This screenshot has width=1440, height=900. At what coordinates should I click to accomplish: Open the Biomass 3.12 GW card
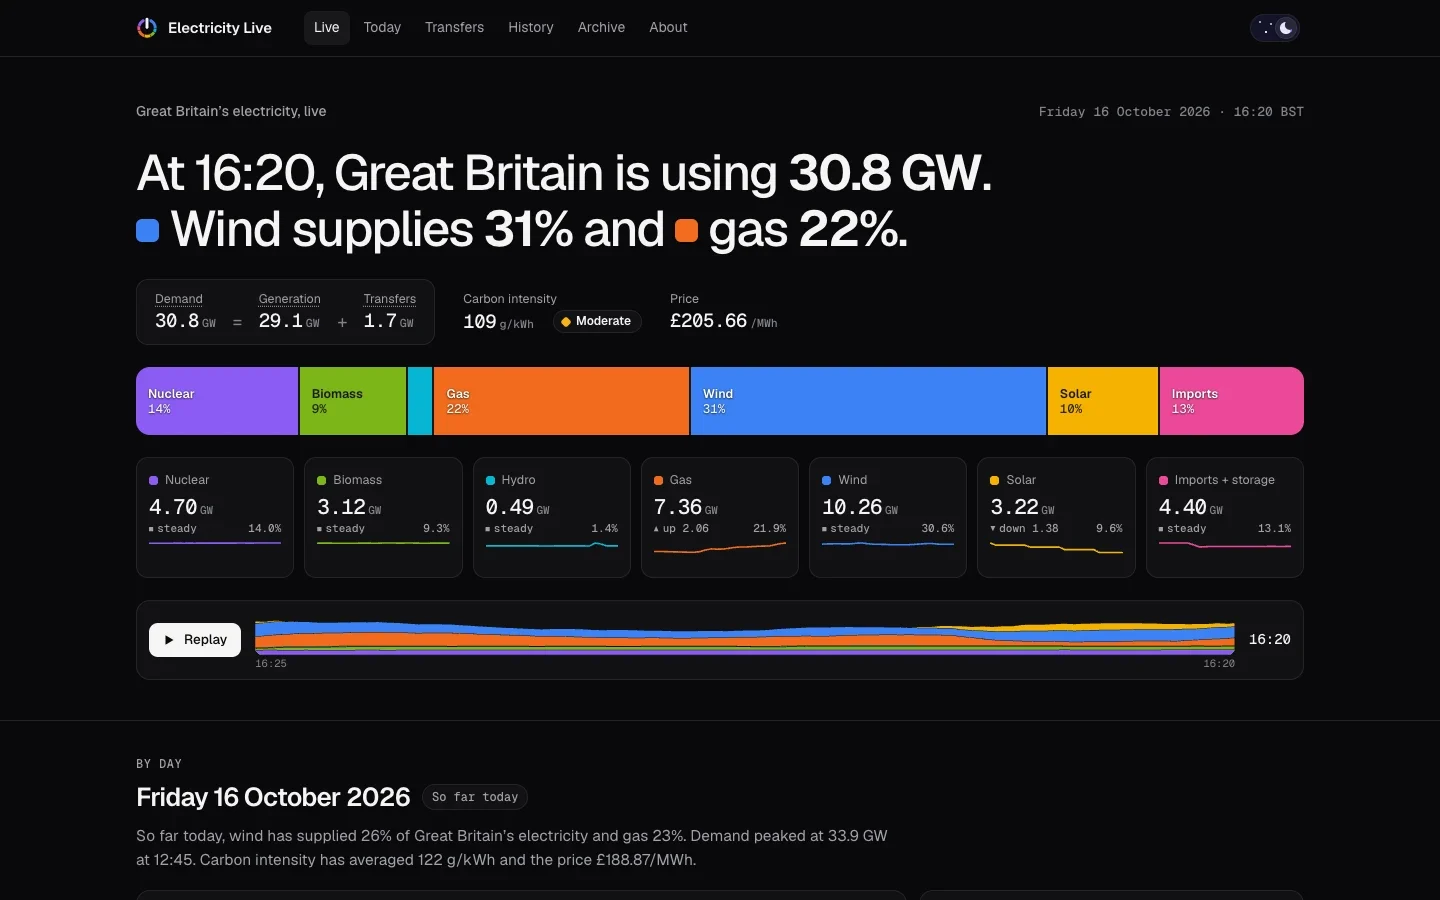point(383,517)
